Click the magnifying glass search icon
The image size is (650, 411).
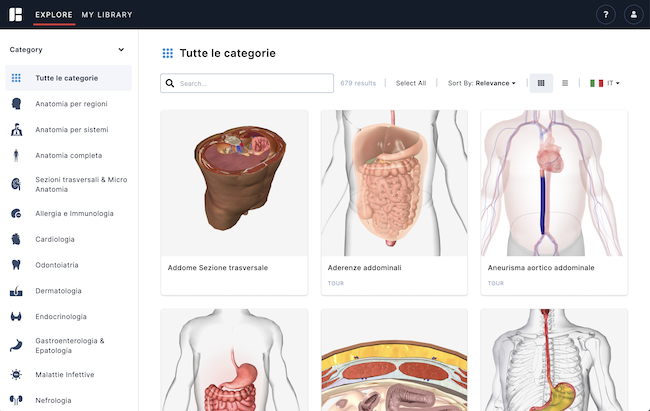170,83
